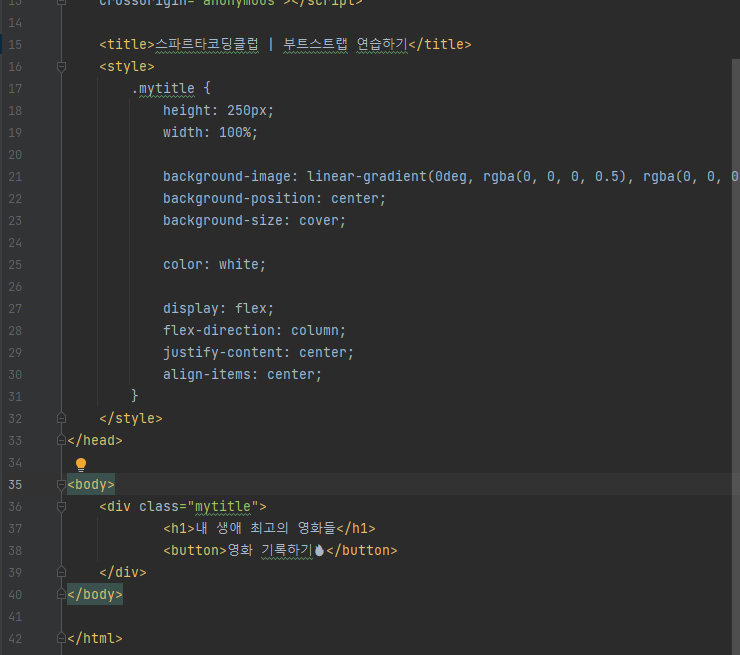The width and height of the screenshot is (740, 655).
Task: Click the highlighted <body> tag
Action: 91,485
